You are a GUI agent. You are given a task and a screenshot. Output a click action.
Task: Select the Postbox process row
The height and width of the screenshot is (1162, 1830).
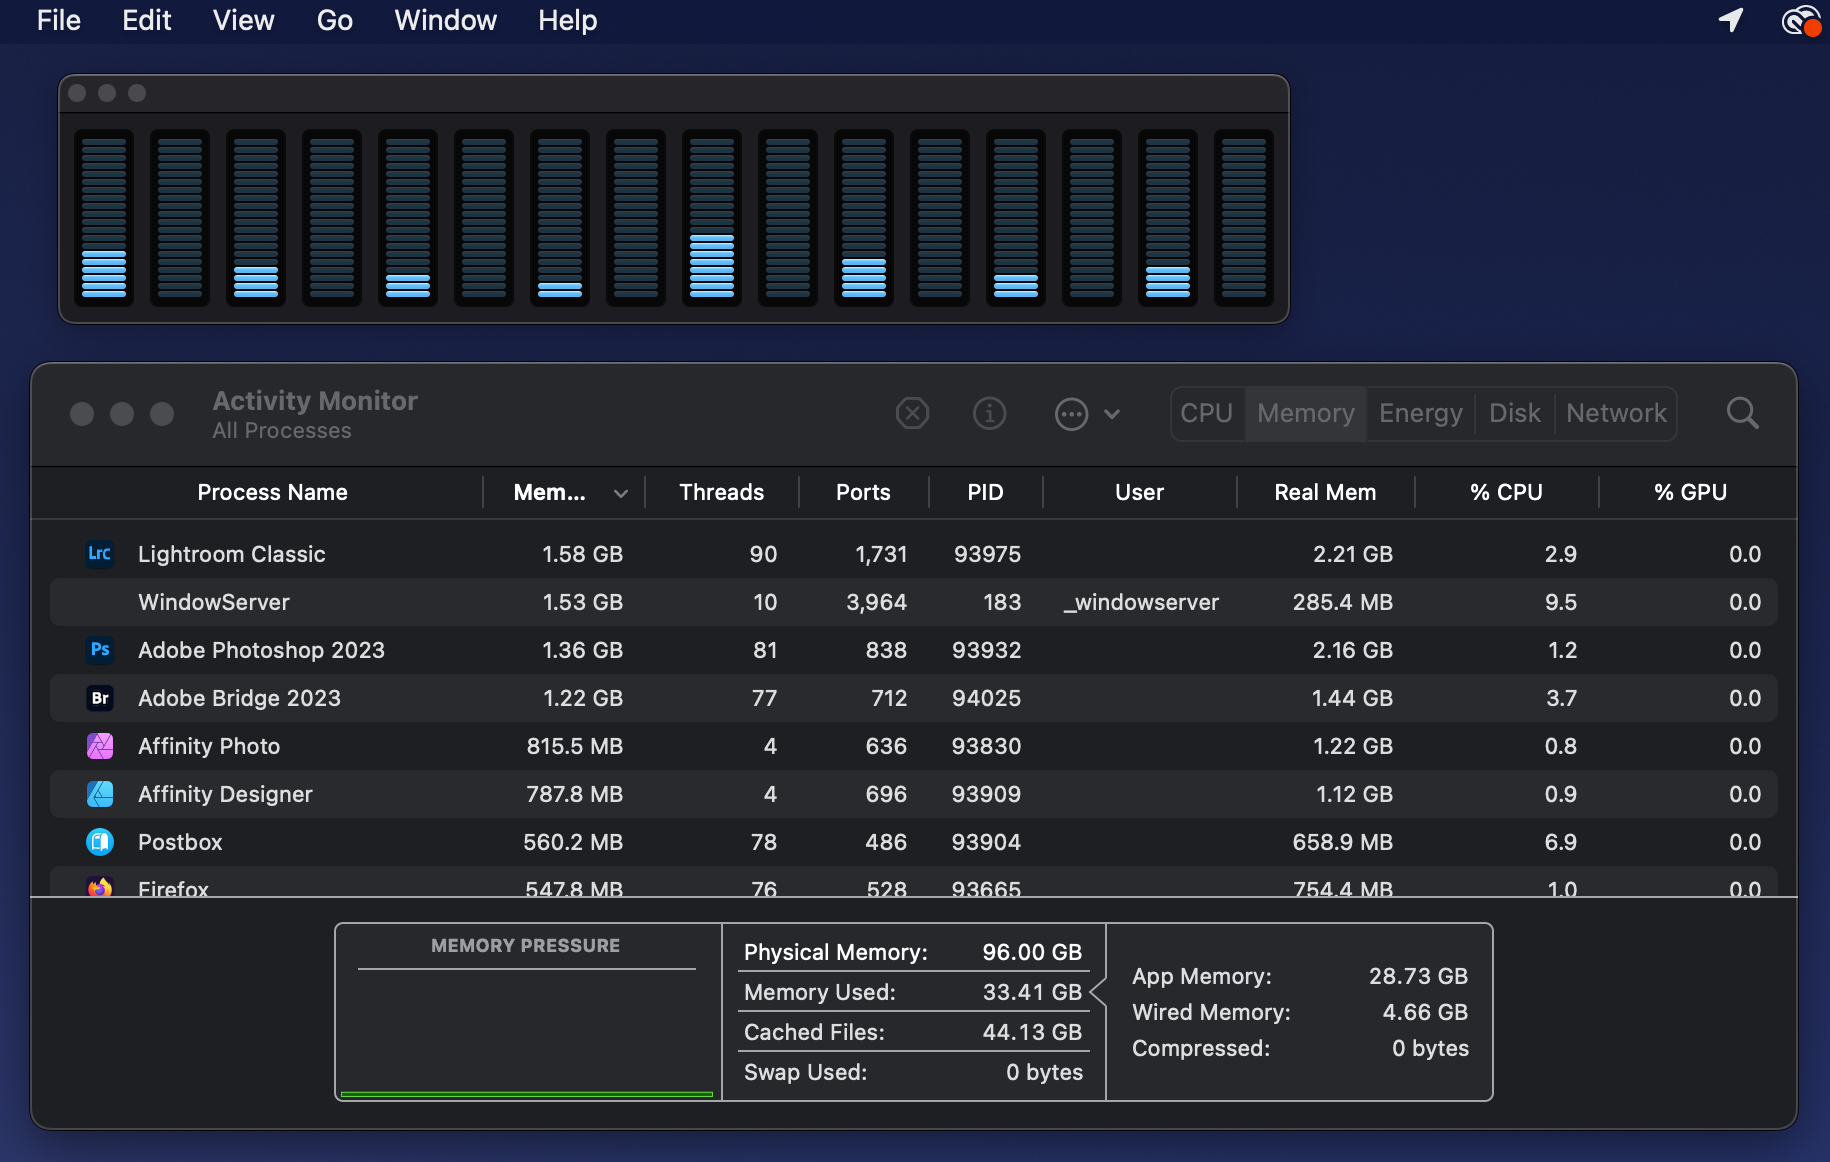[x=914, y=842]
